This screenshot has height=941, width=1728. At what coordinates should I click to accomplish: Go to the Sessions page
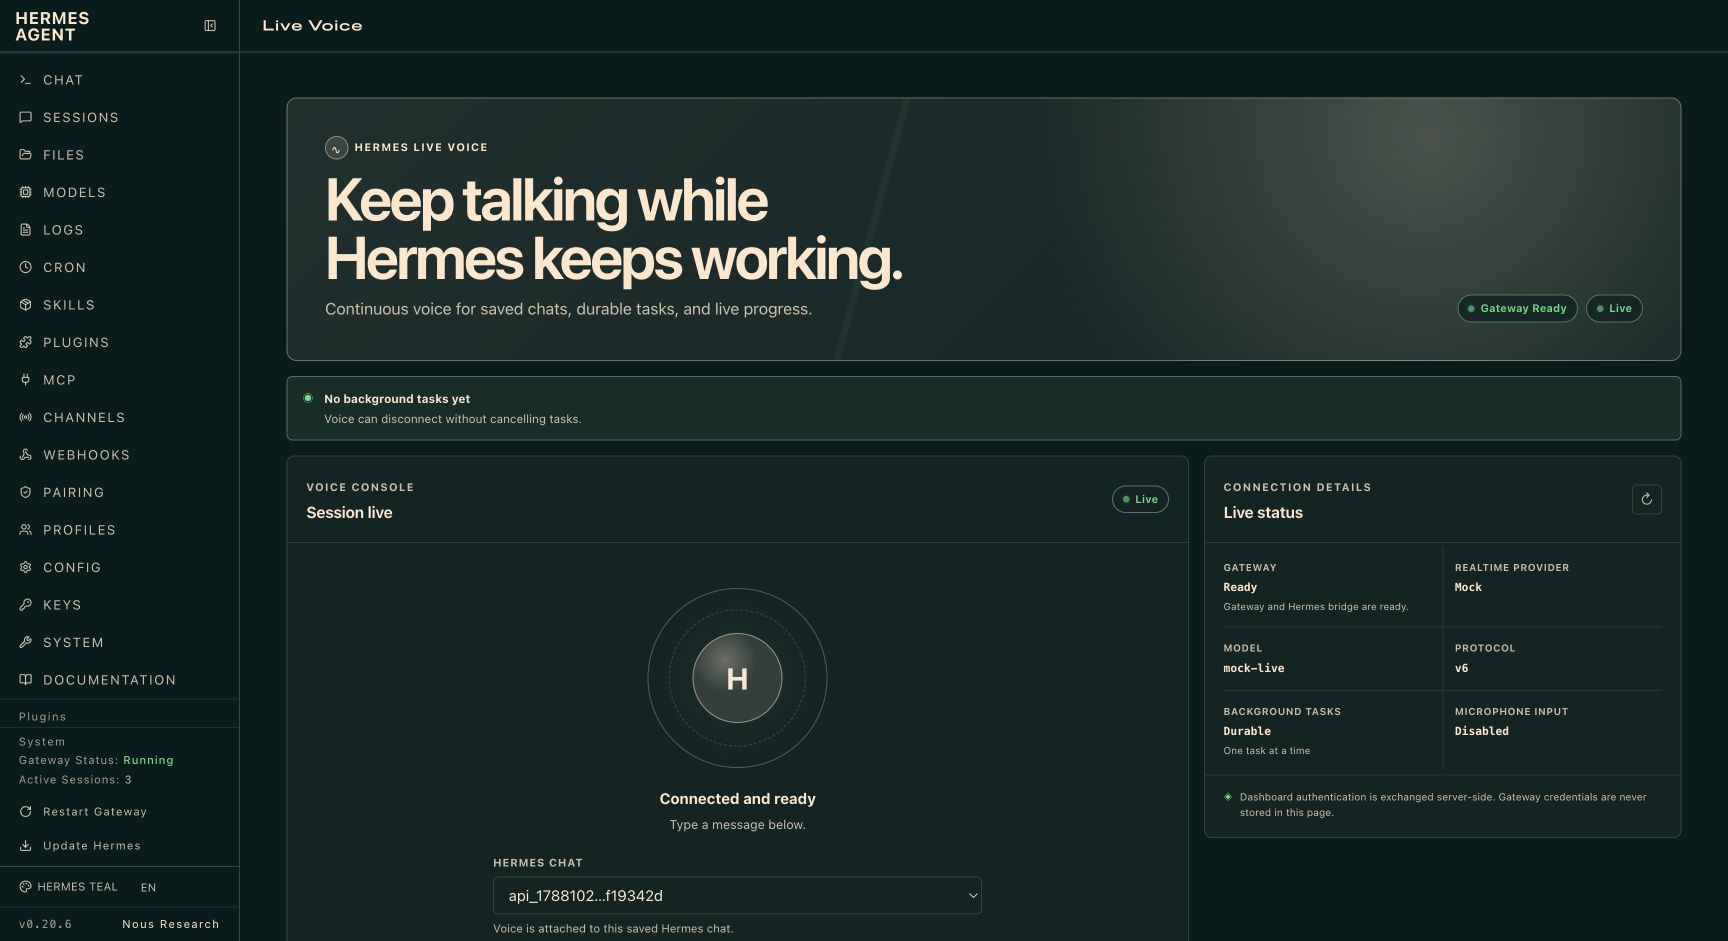(119, 117)
